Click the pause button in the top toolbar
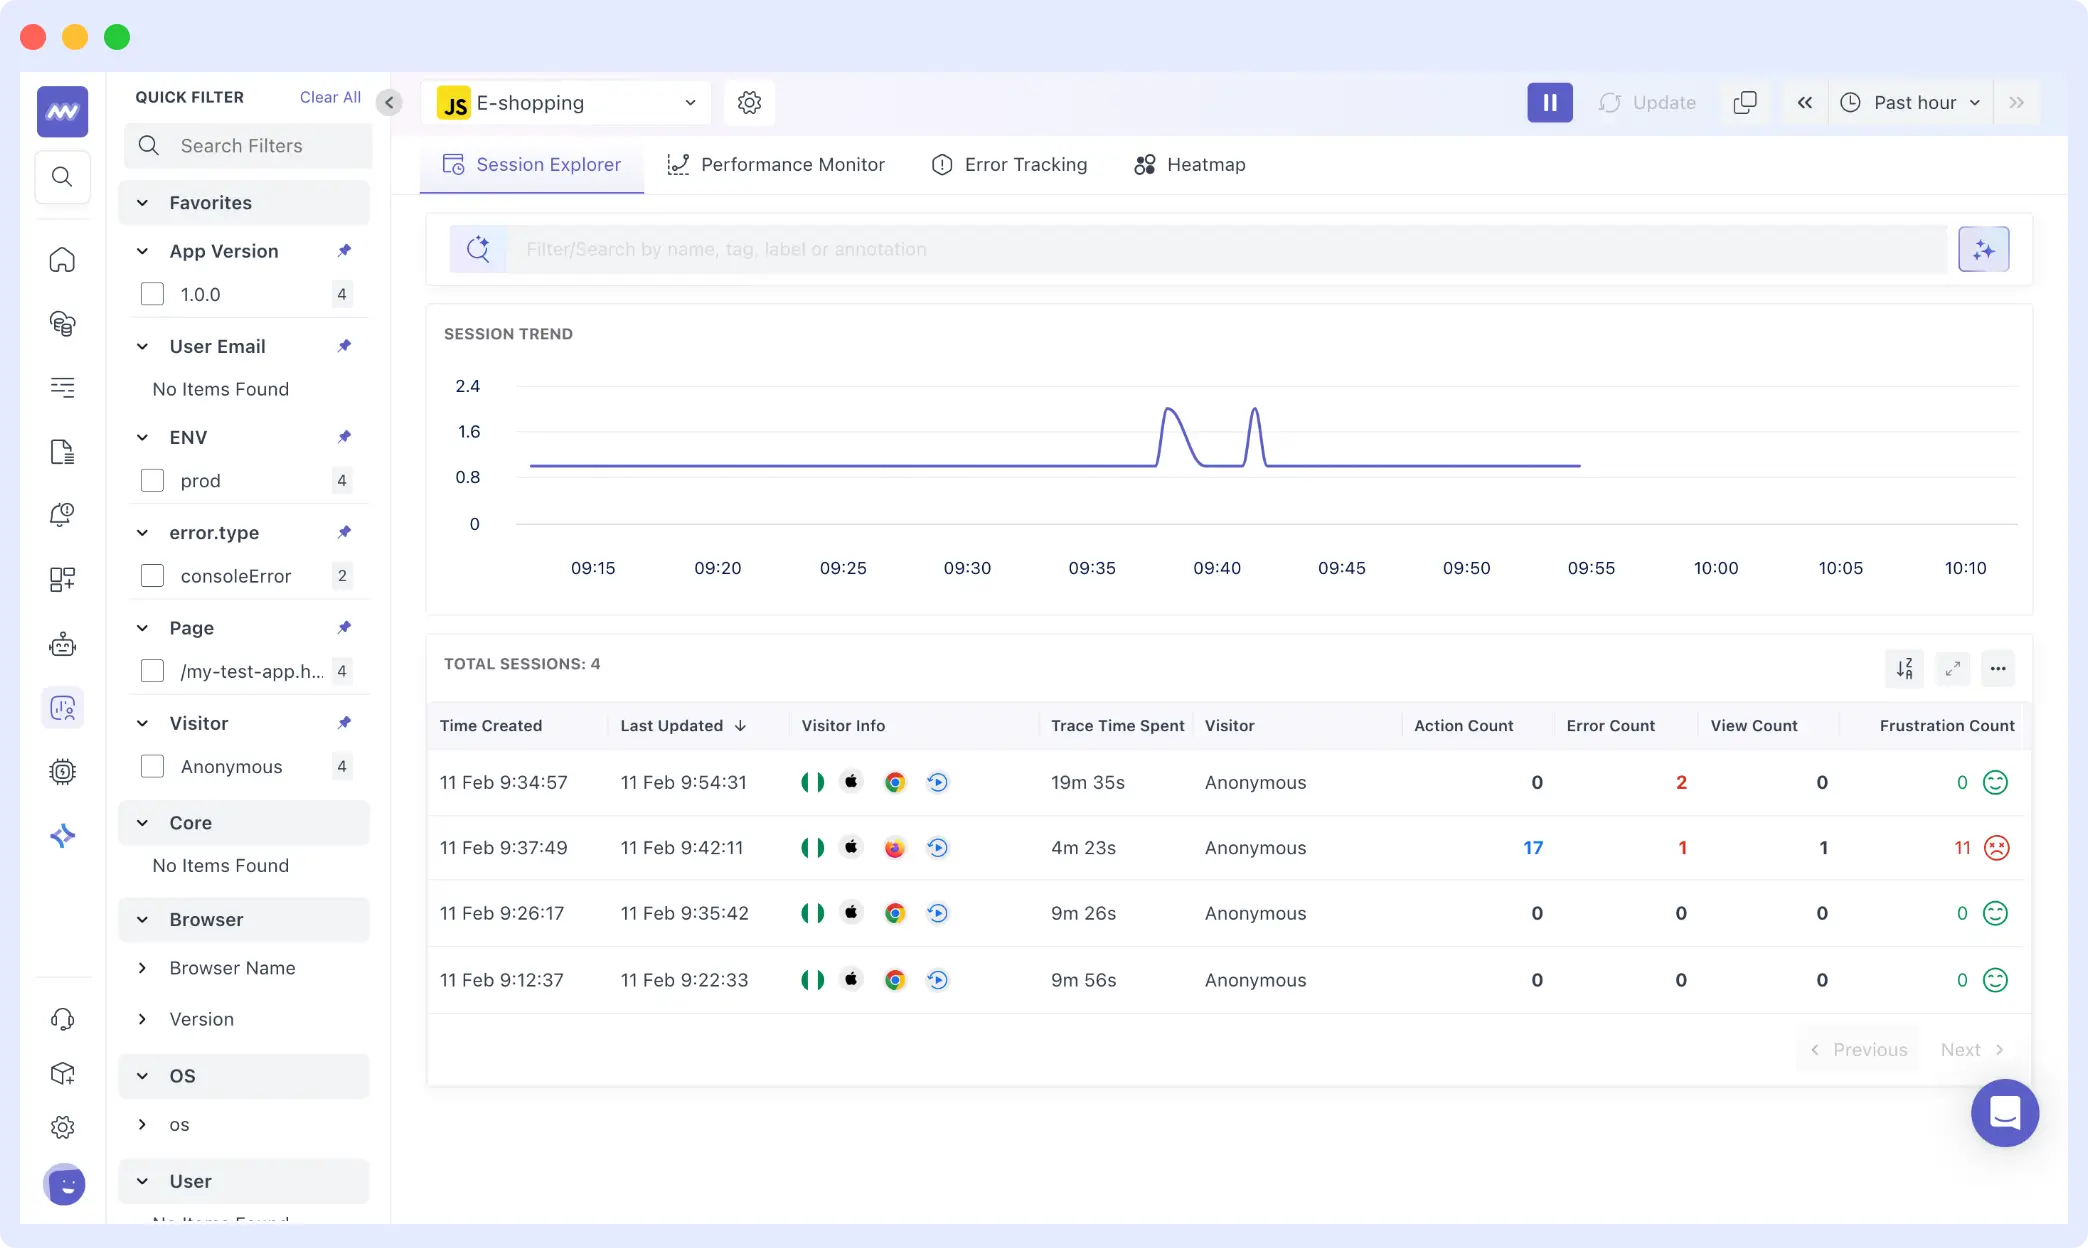The height and width of the screenshot is (1248, 2088). tap(1549, 102)
